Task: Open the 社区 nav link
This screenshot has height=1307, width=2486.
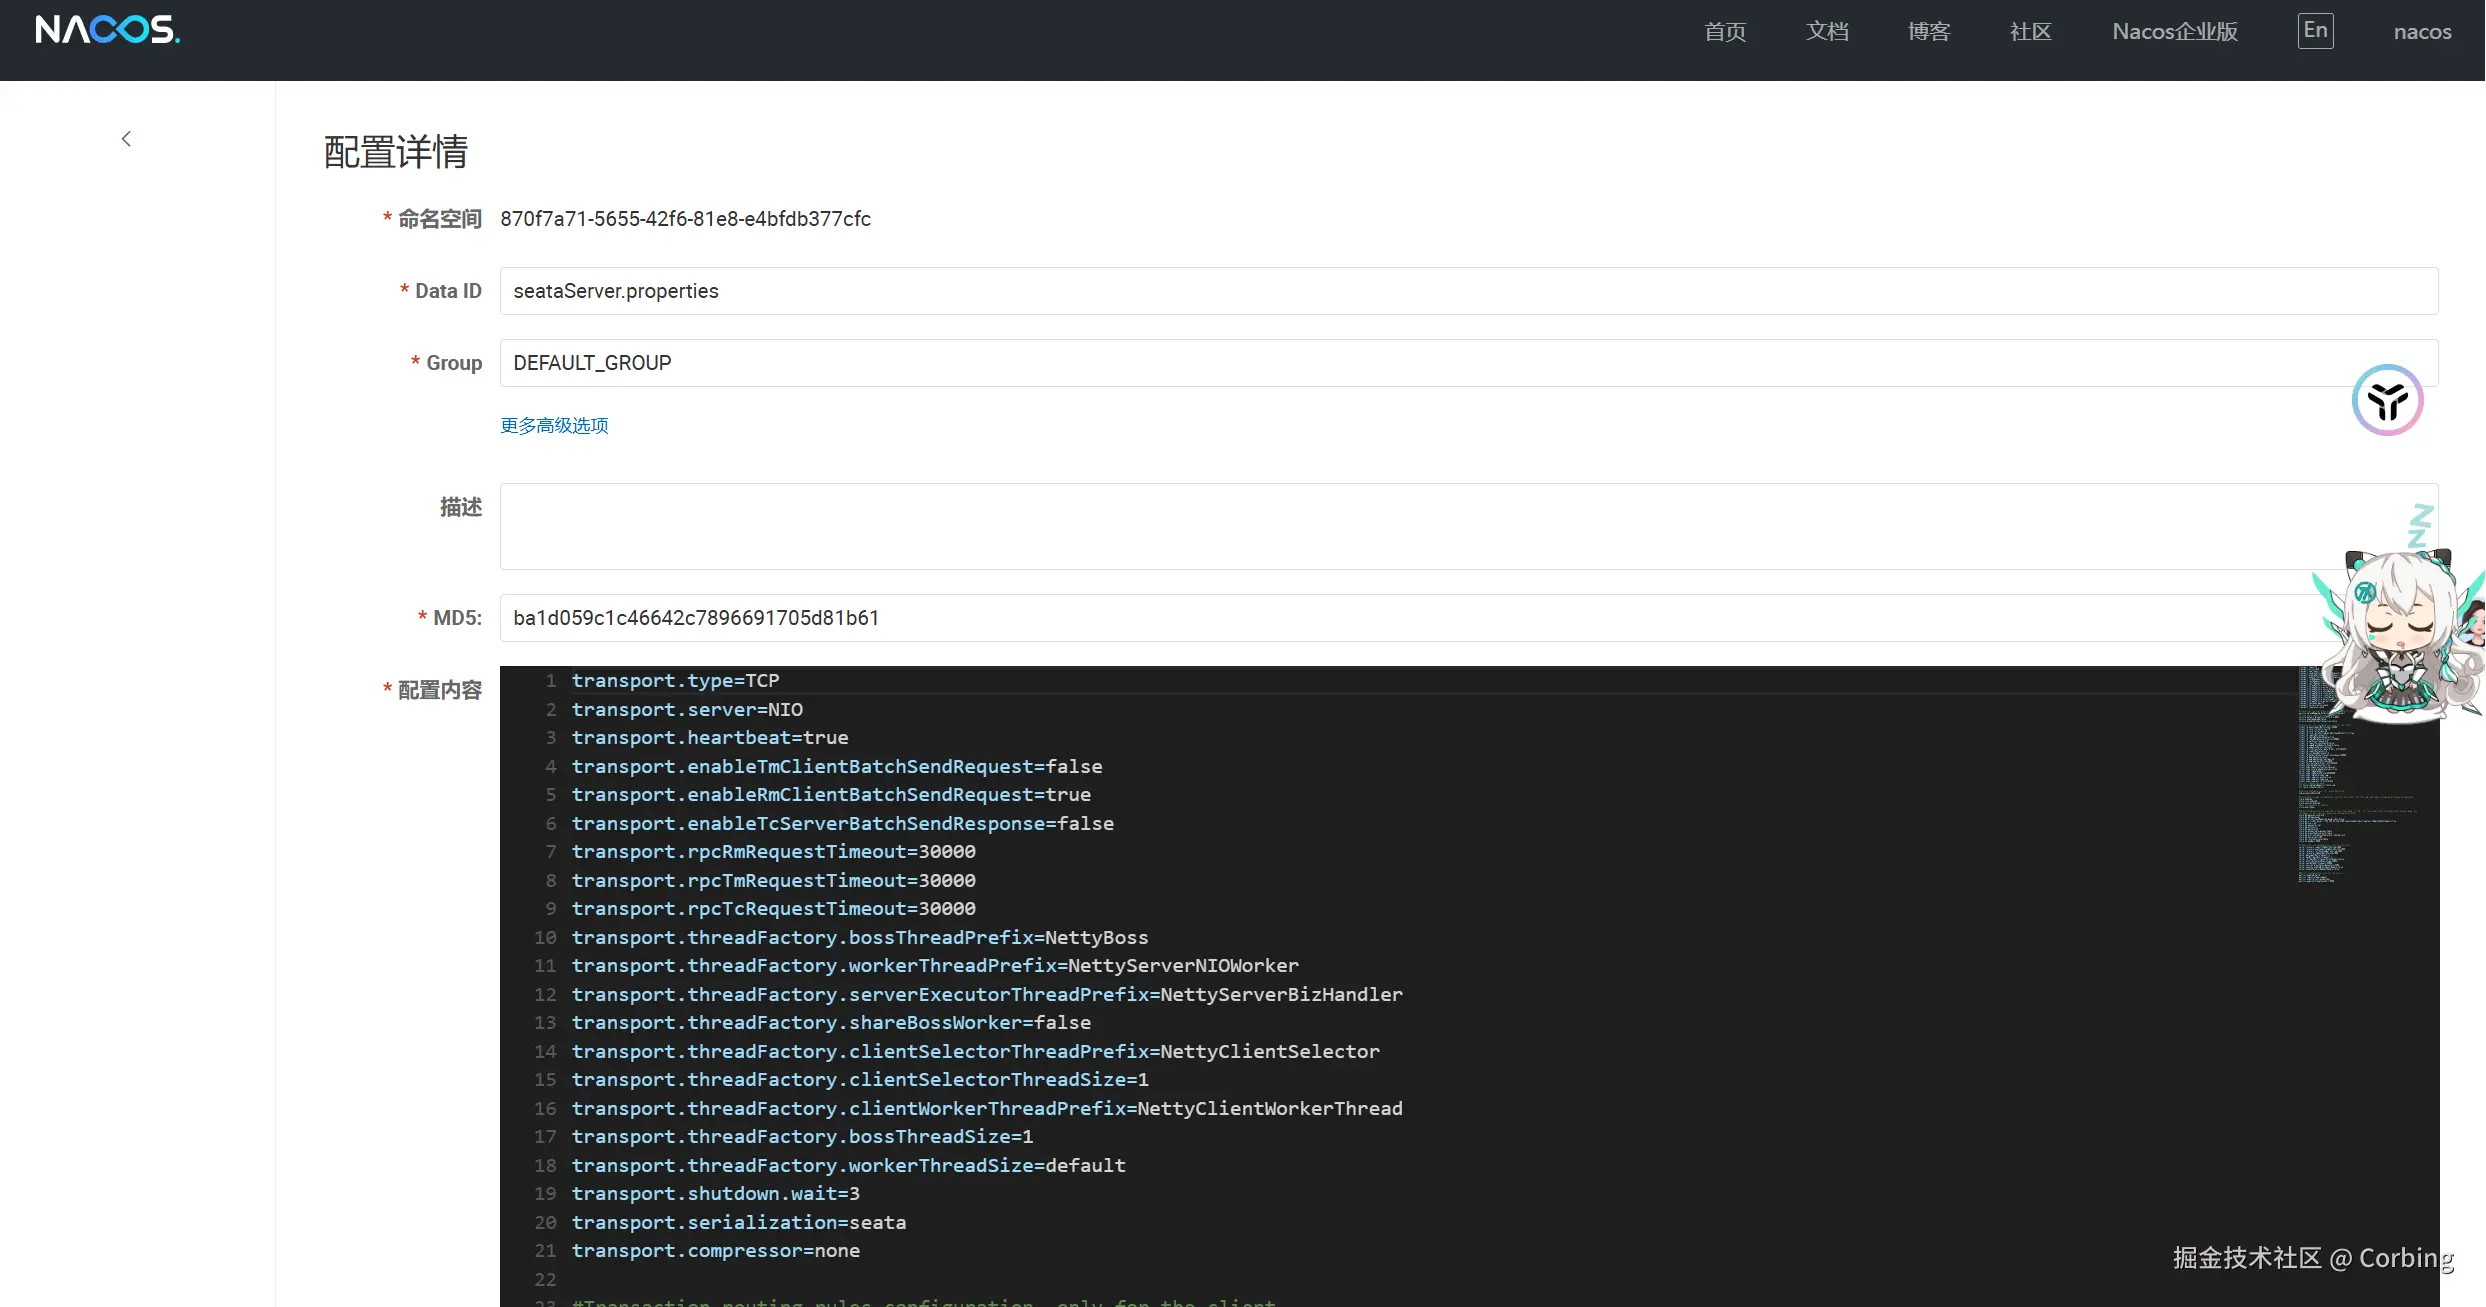Action: [x=2030, y=32]
